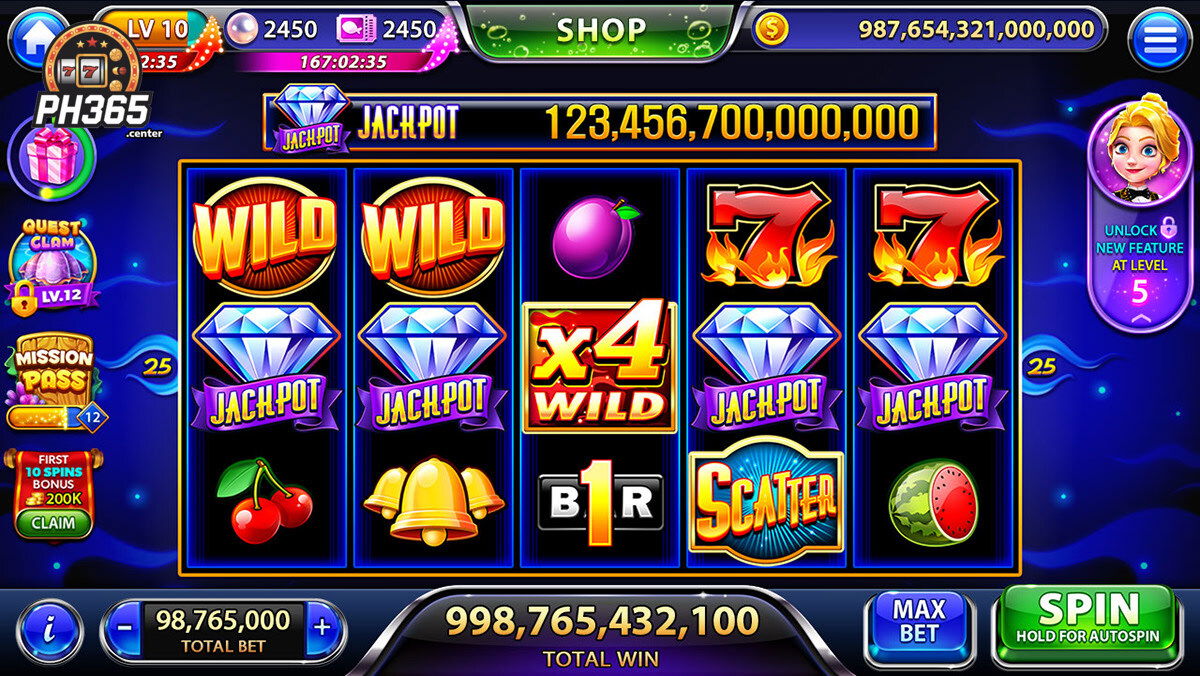Set wager with MAX BET button
The width and height of the screenshot is (1200, 676).
click(x=918, y=621)
